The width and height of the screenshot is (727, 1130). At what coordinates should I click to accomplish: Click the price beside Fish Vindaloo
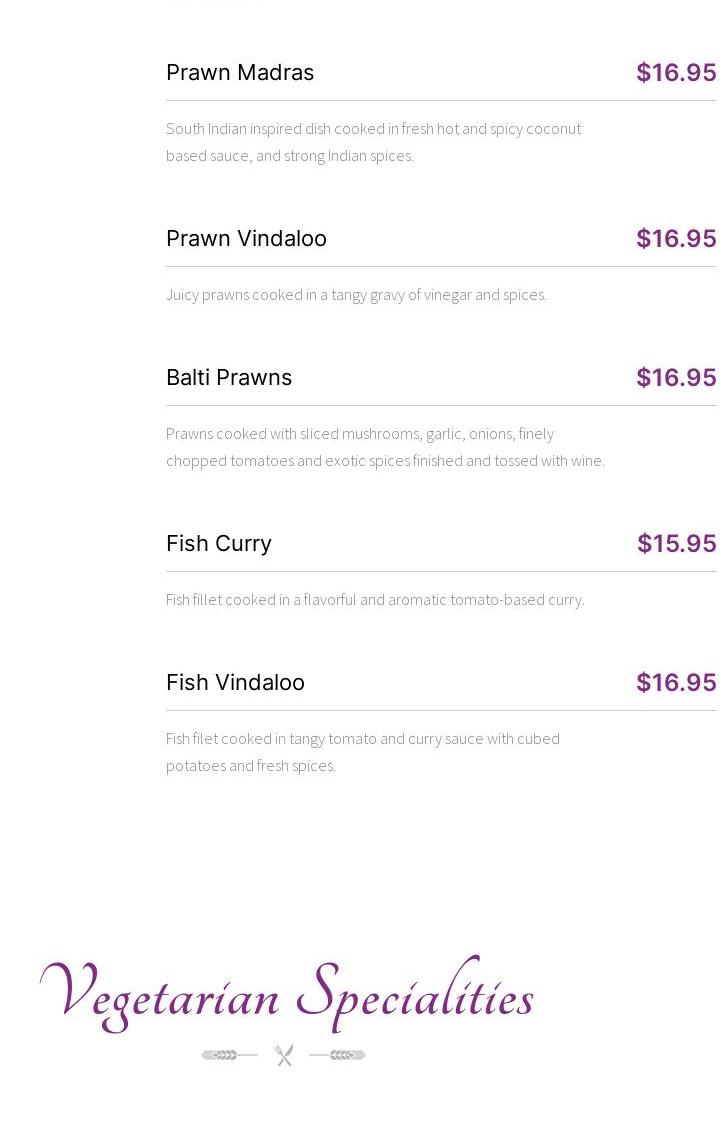[x=676, y=683]
